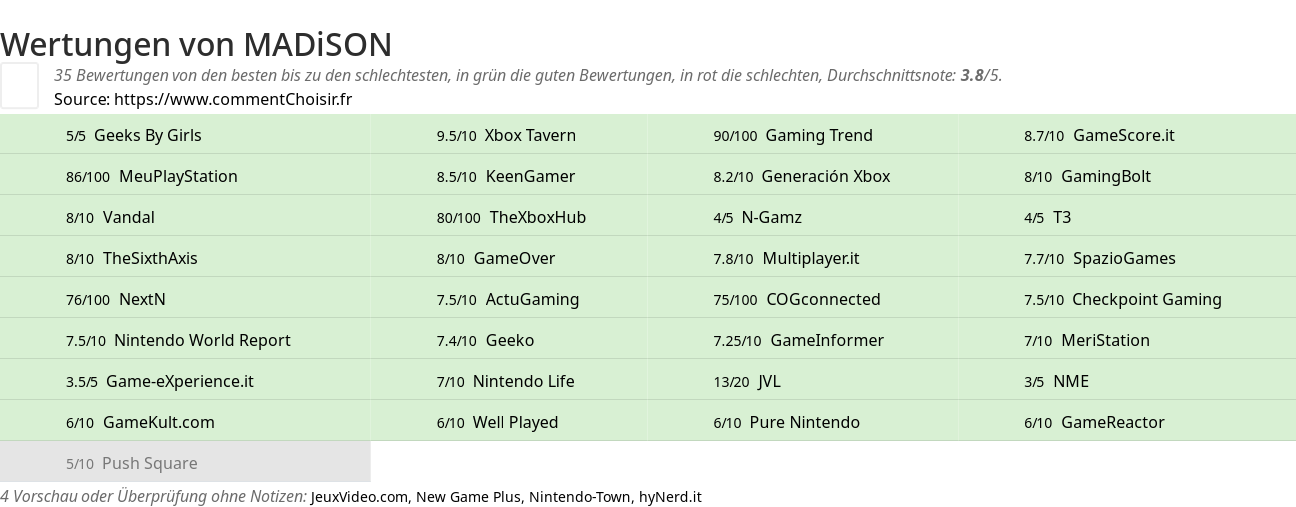Click the GamingBolt 8/10 entry
The image size is (1296, 507).
coord(1127,176)
